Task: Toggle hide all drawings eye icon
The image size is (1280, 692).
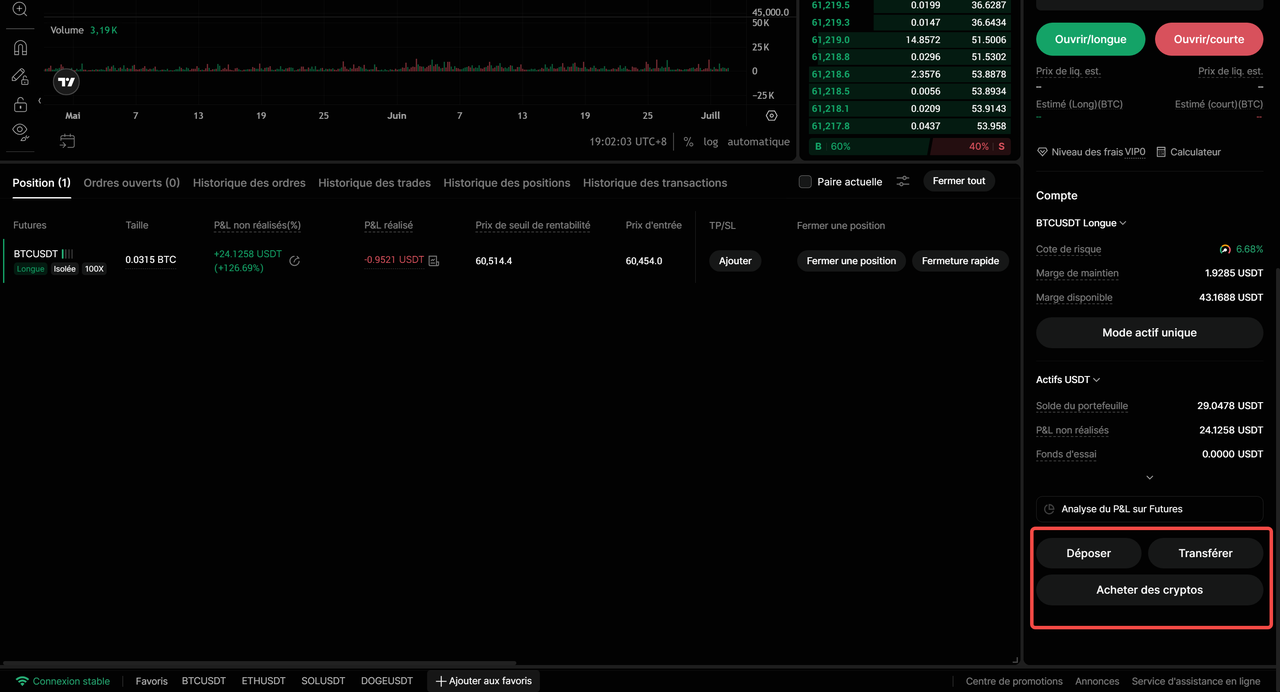Action: tap(20, 131)
